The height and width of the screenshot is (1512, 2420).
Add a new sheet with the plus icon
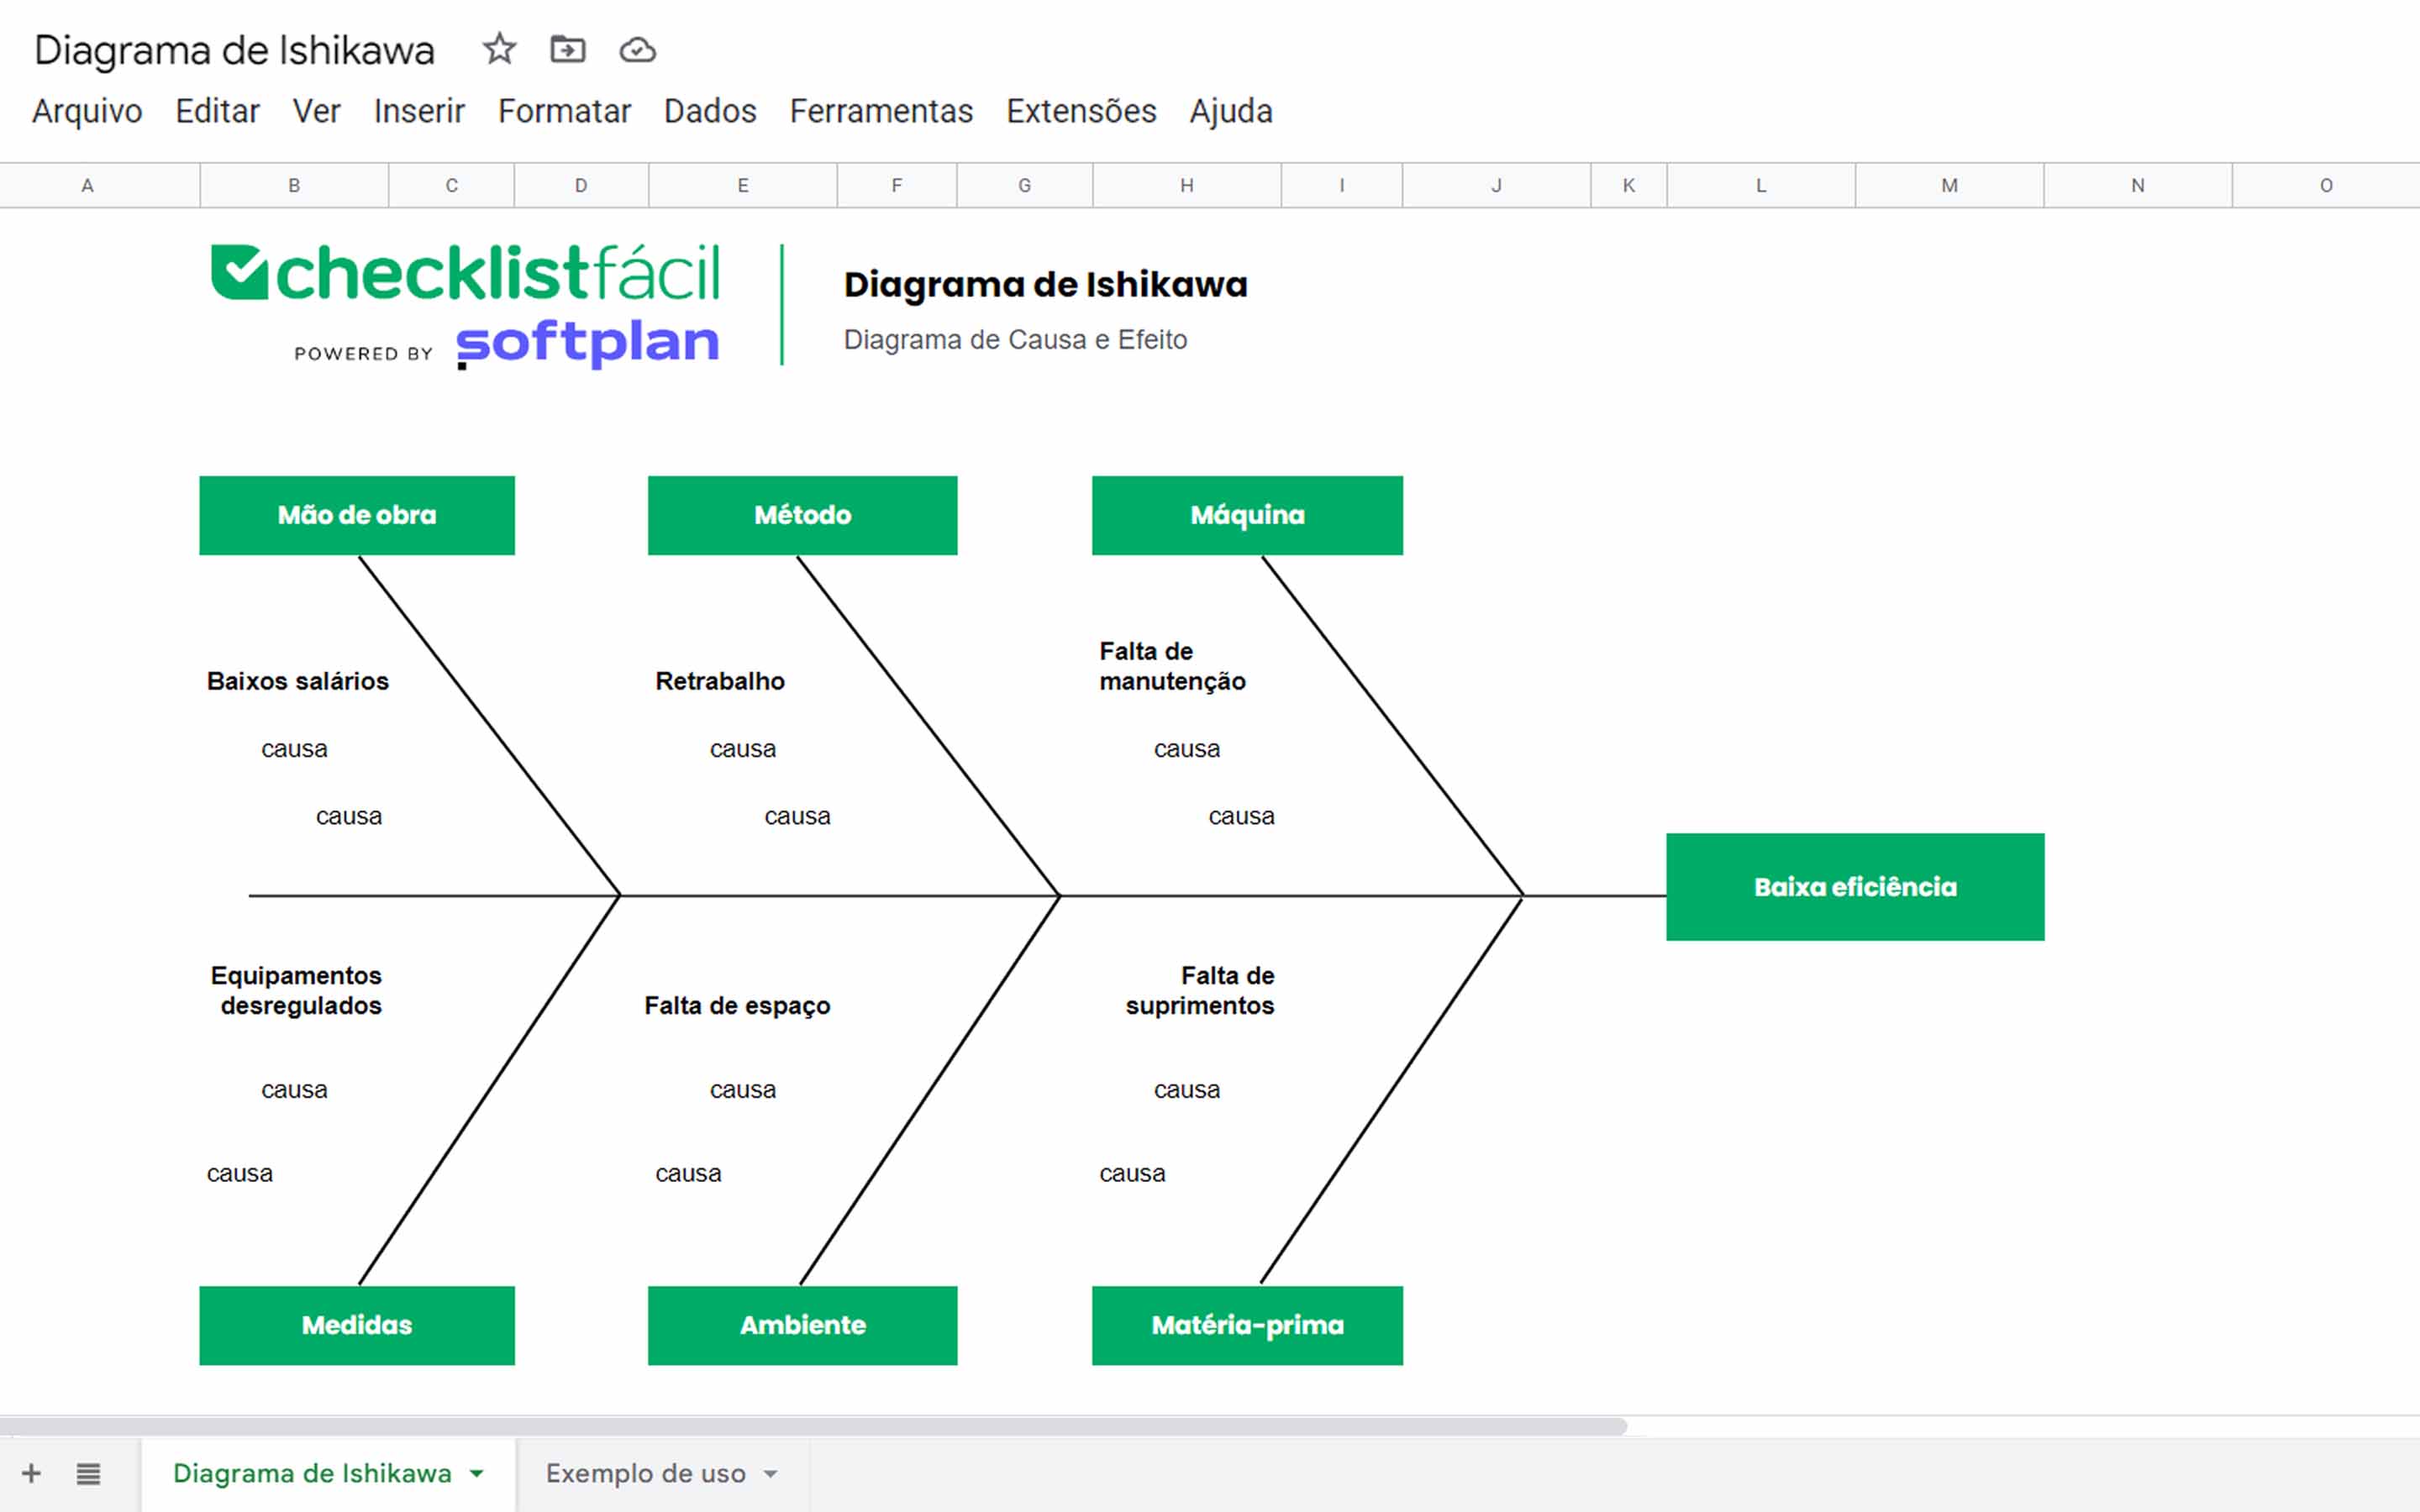33,1473
